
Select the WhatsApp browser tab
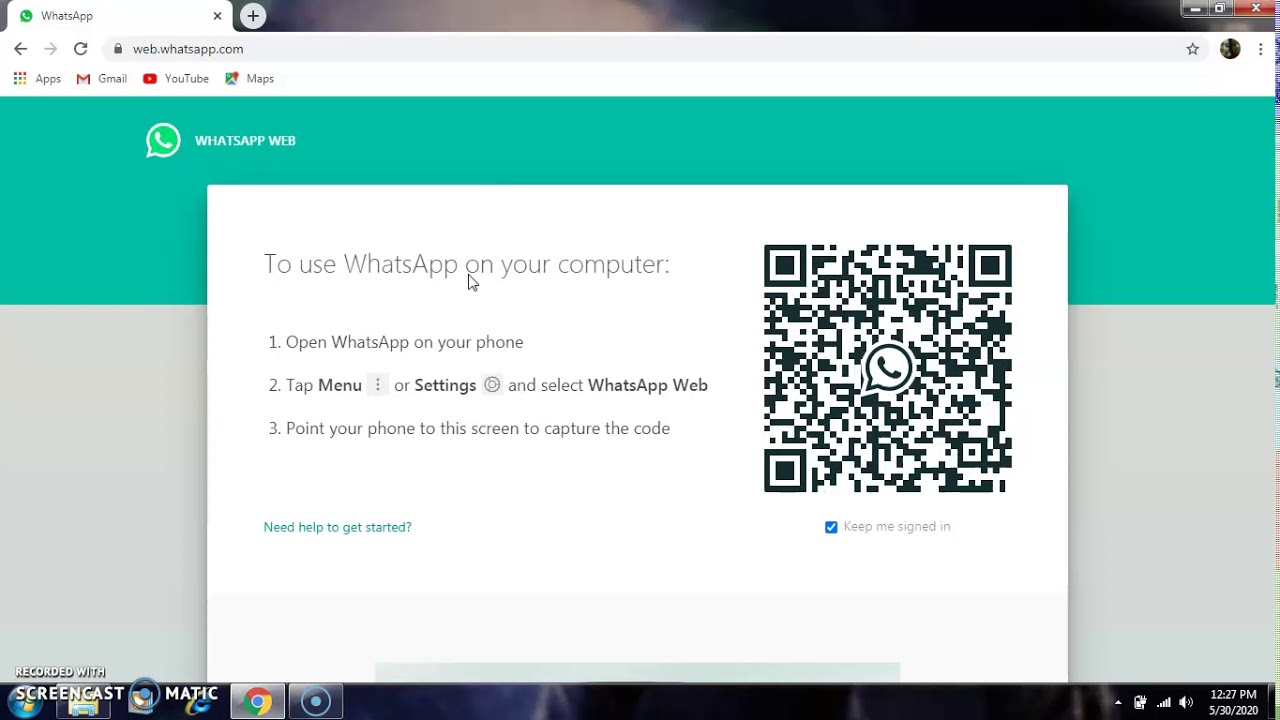click(118, 16)
